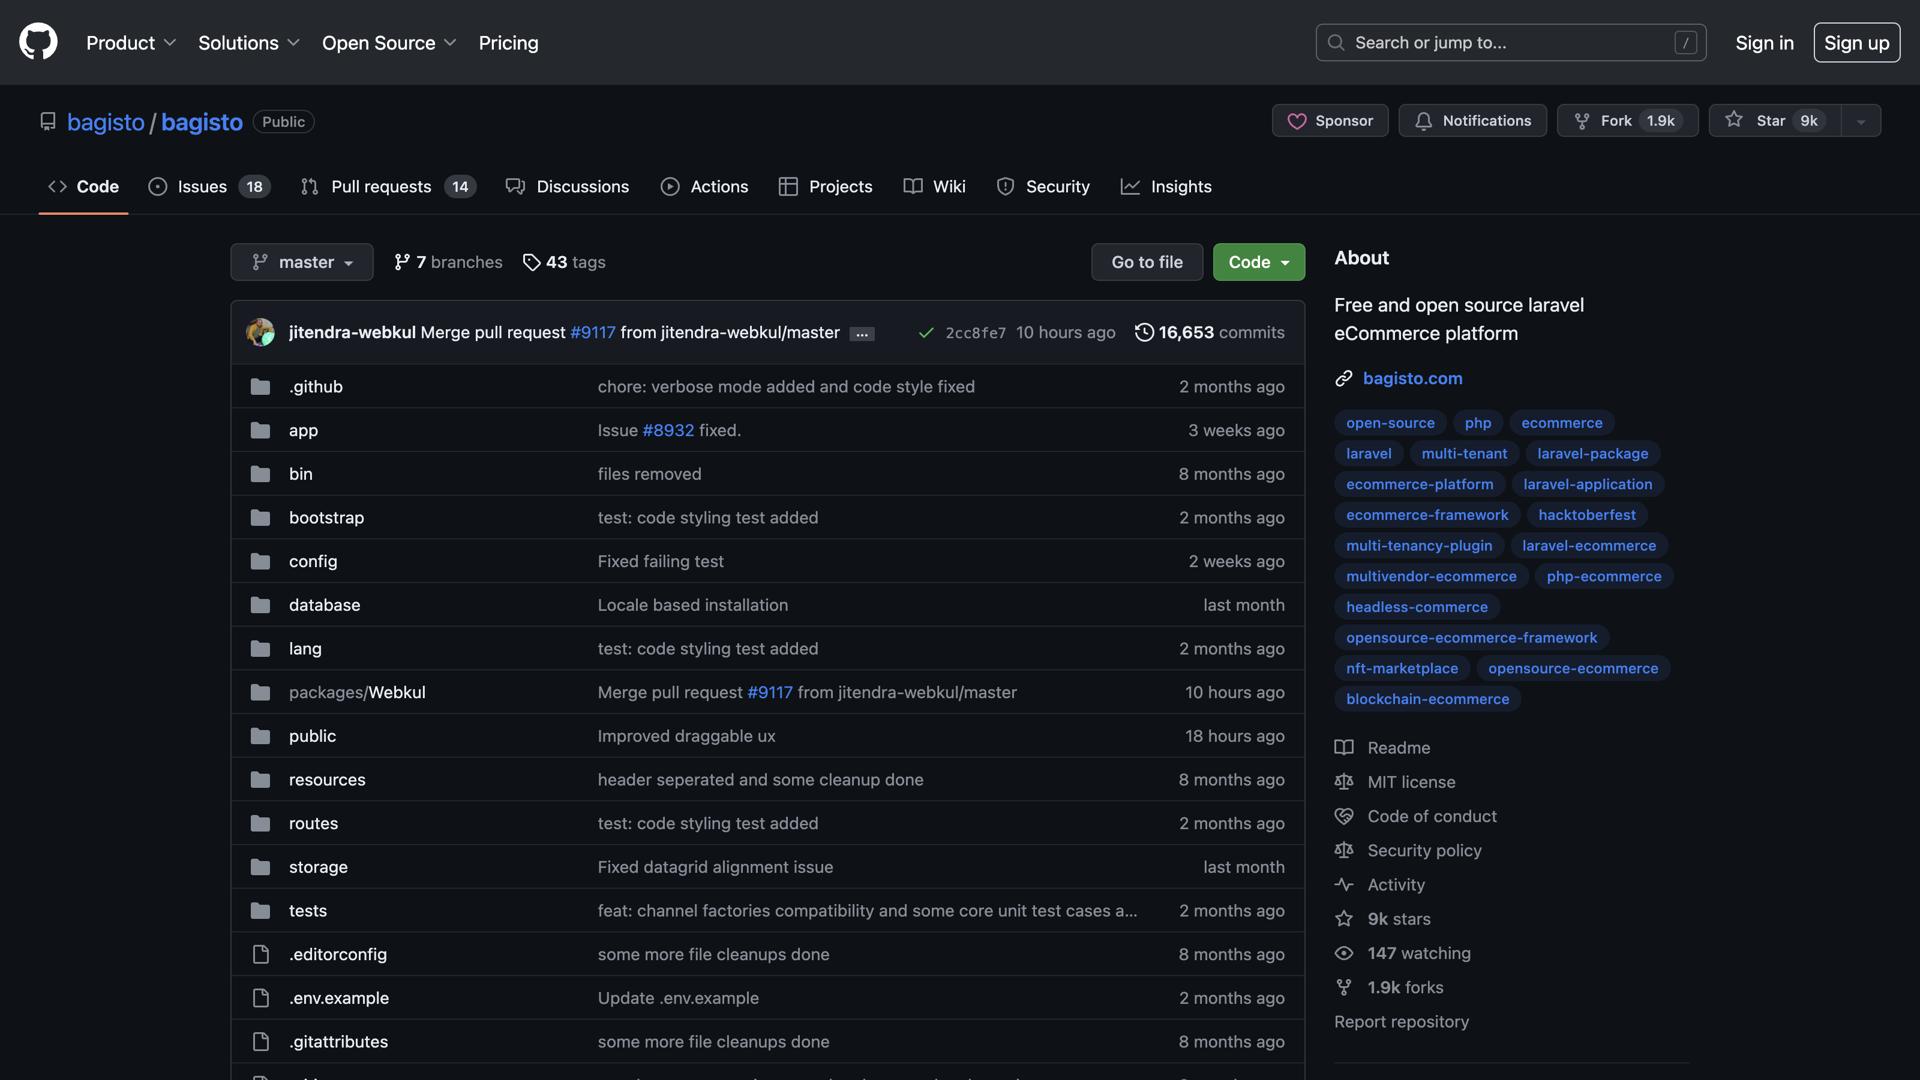
Task: Open the master branch dropdown
Action: [301, 262]
